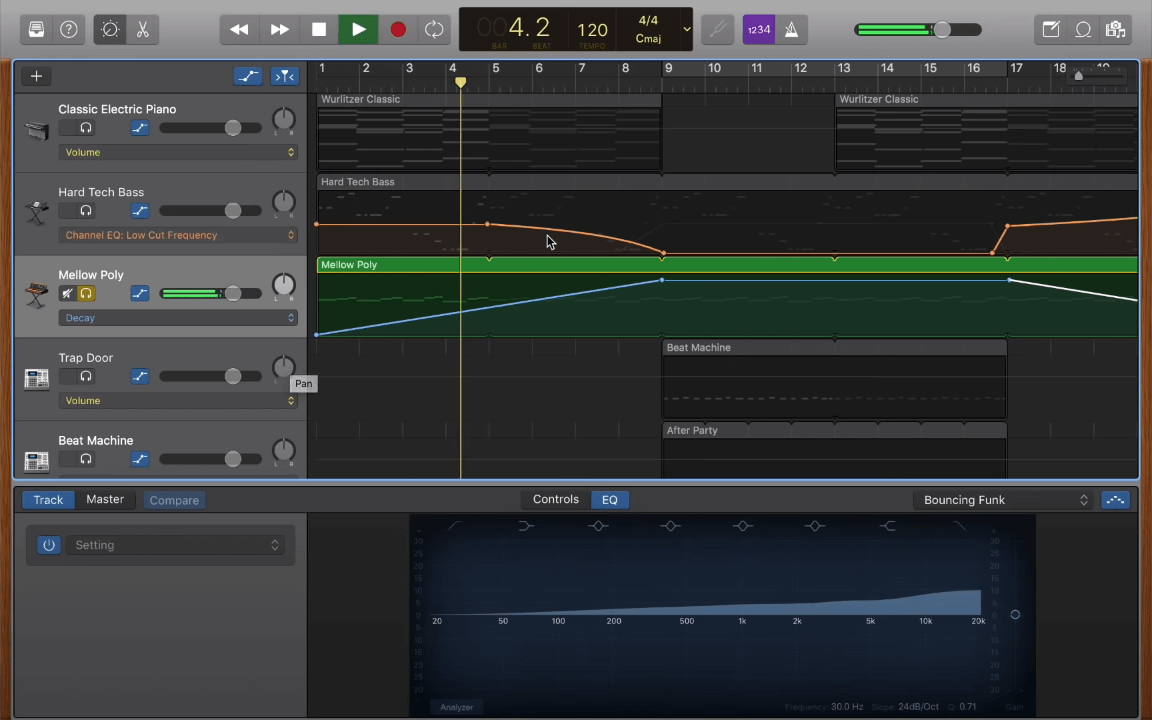Image resolution: width=1152 pixels, height=720 pixels.
Task: Enable the 1234 count-in toggle
Action: point(759,29)
